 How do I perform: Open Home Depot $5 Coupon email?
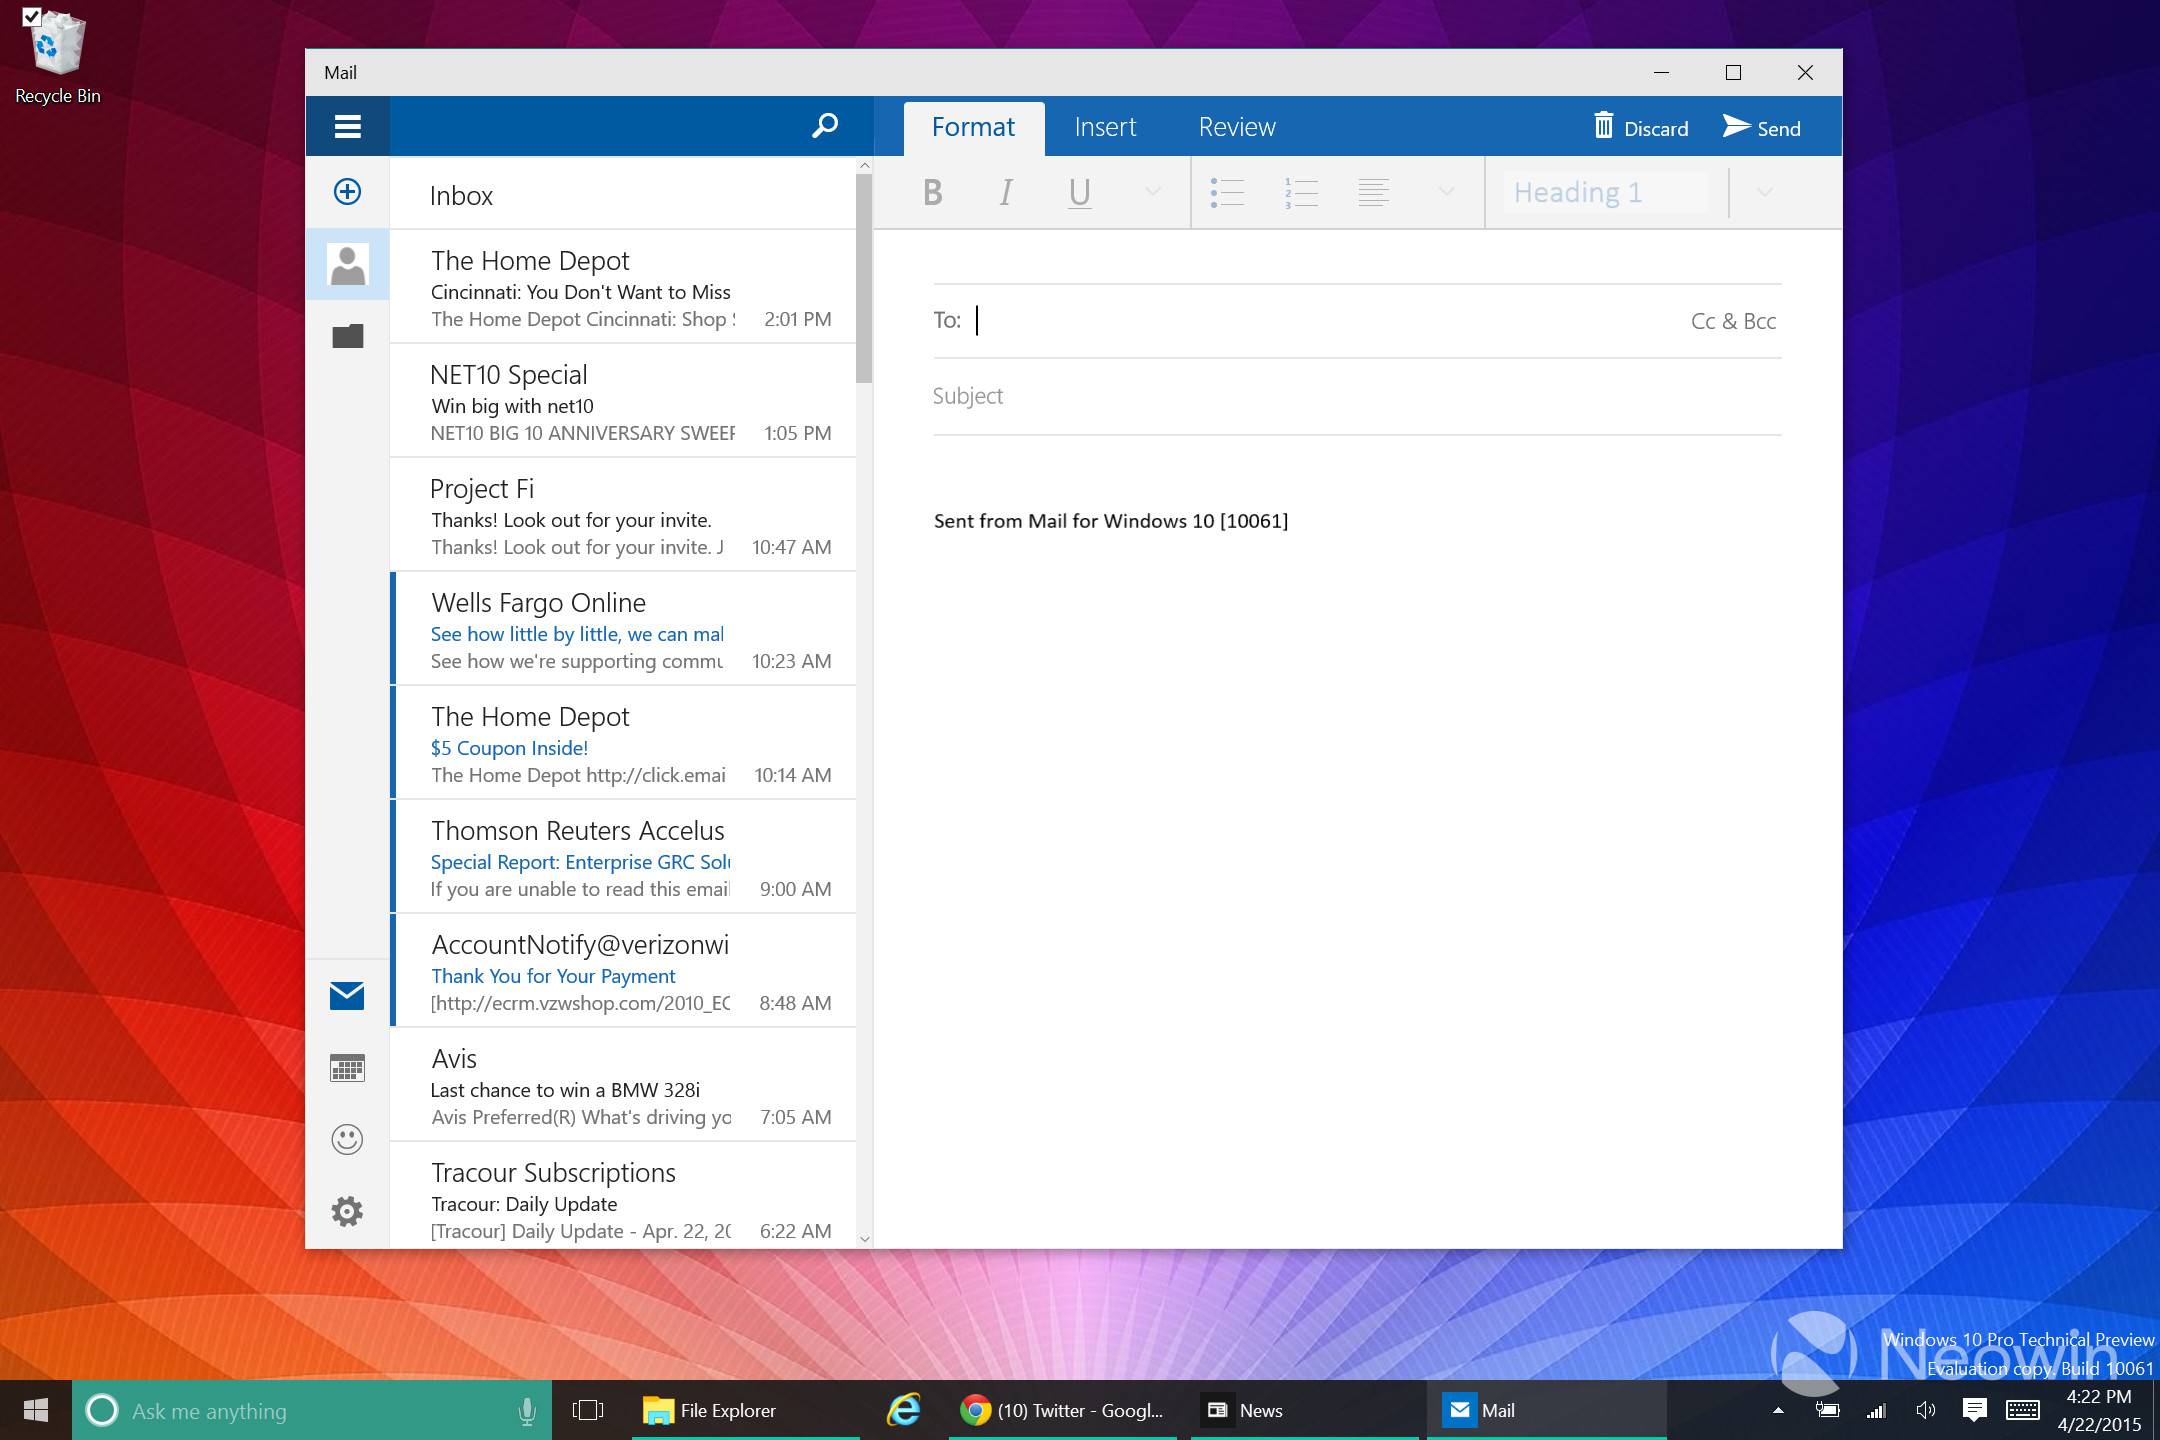point(623,743)
